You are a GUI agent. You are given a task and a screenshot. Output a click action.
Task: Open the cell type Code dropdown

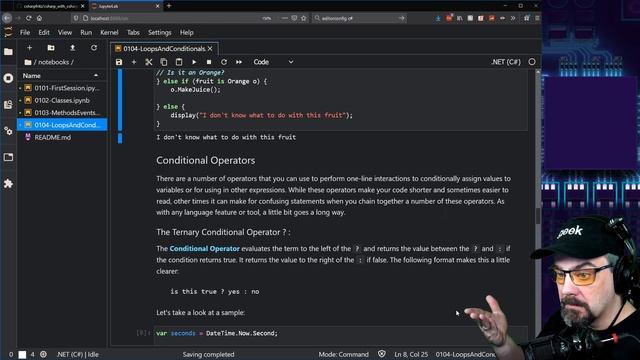click(x=273, y=62)
